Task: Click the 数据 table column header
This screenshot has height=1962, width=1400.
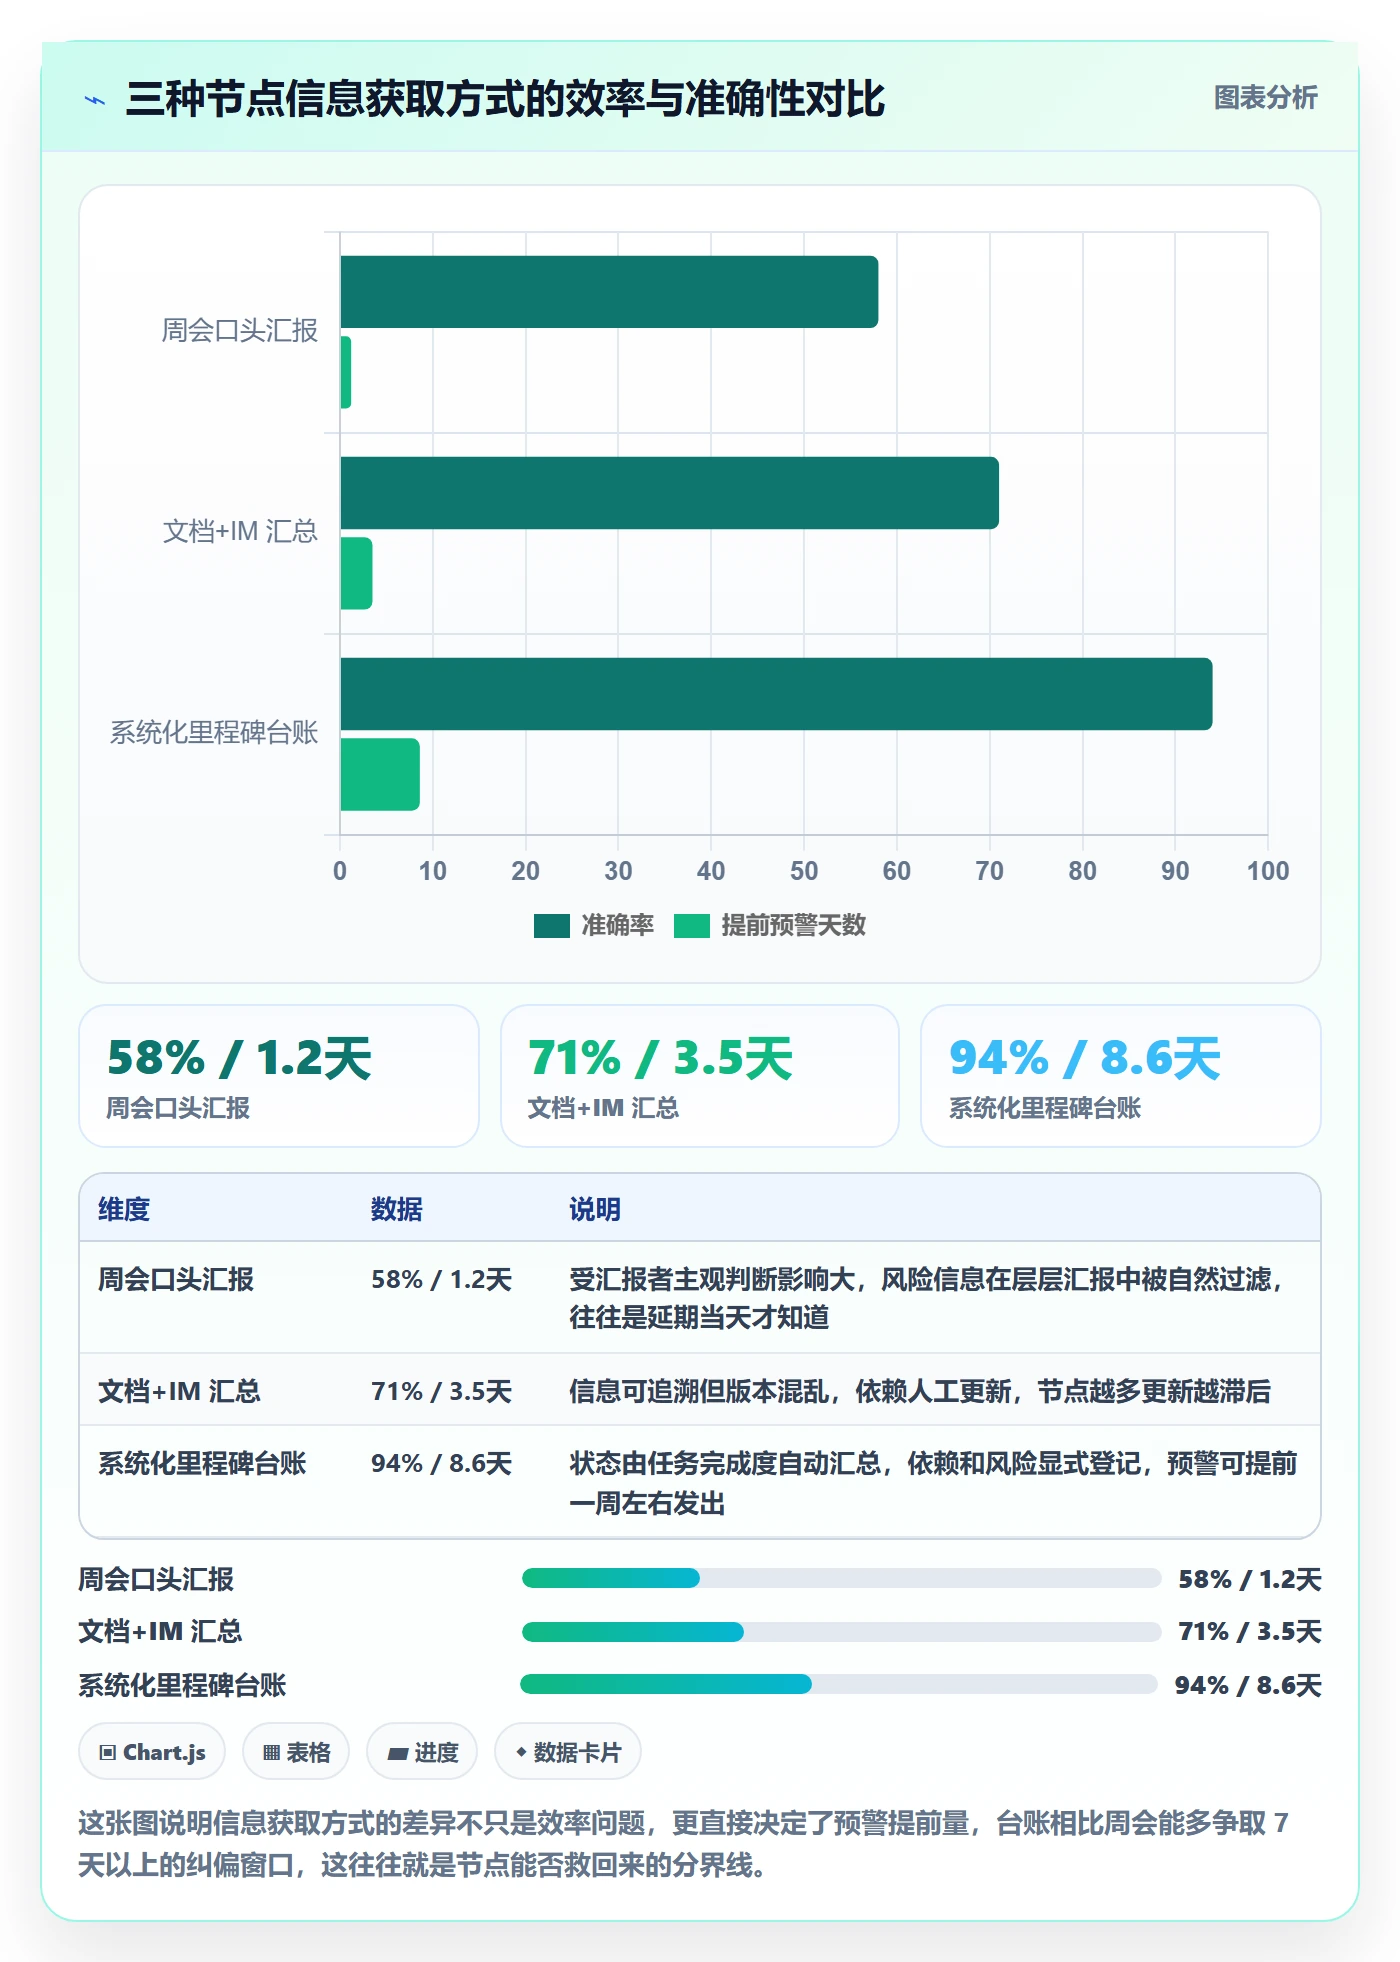Action: [x=396, y=1209]
